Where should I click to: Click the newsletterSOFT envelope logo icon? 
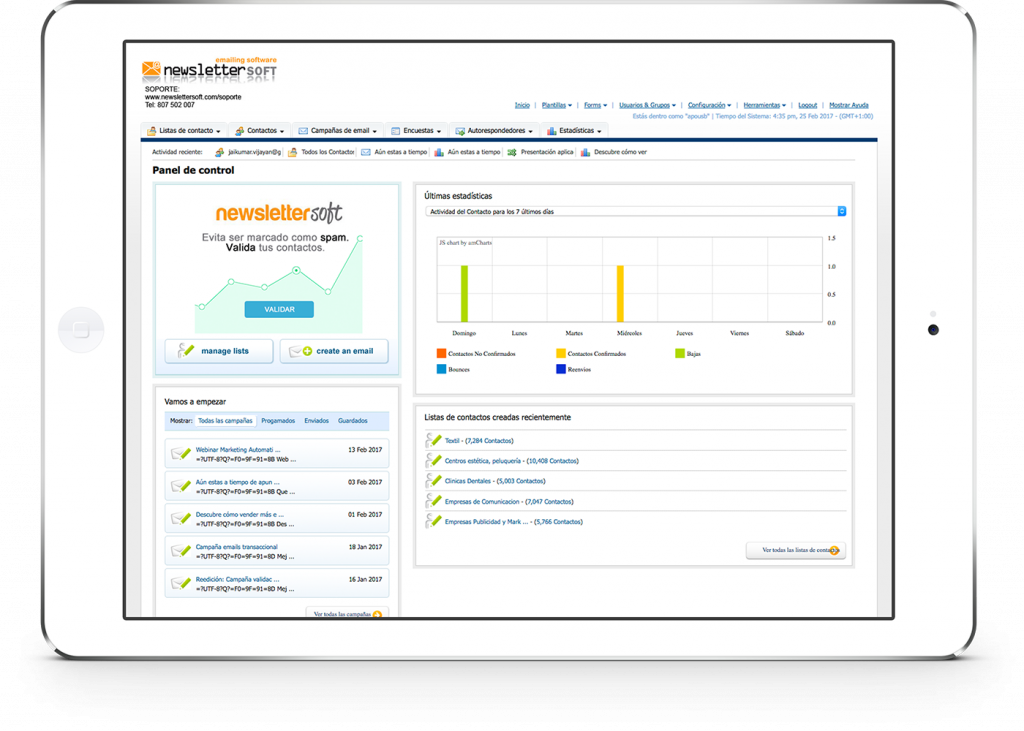(151, 69)
